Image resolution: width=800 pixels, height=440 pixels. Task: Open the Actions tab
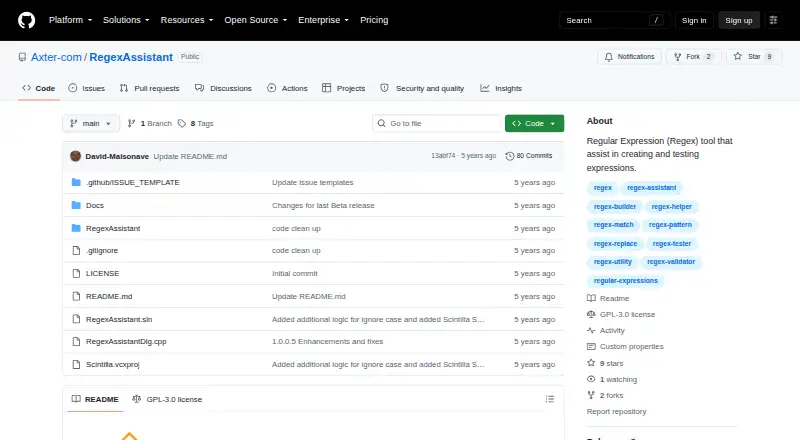coord(287,88)
